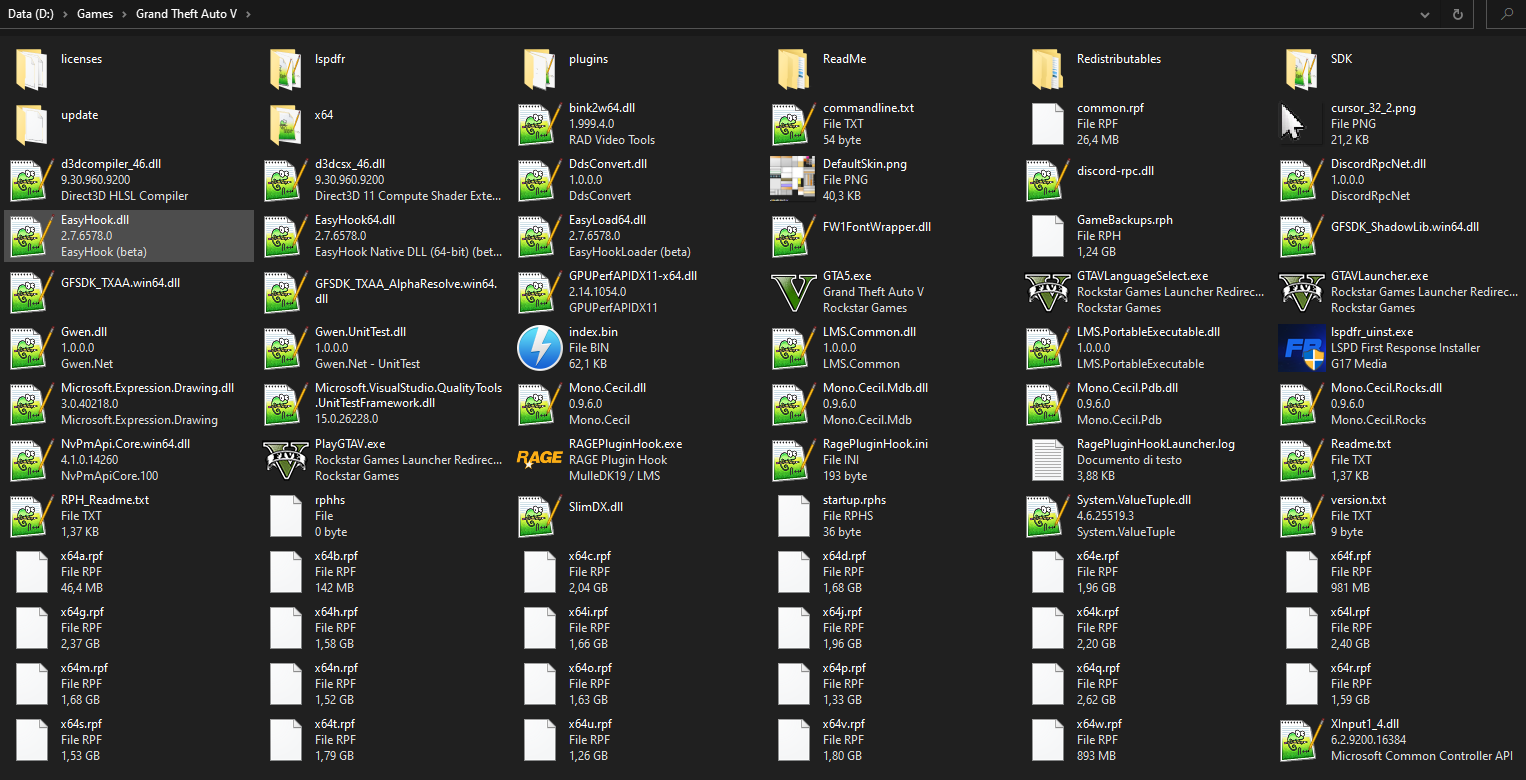Navigate to Games in the breadcrumb path

coord(95,14)
